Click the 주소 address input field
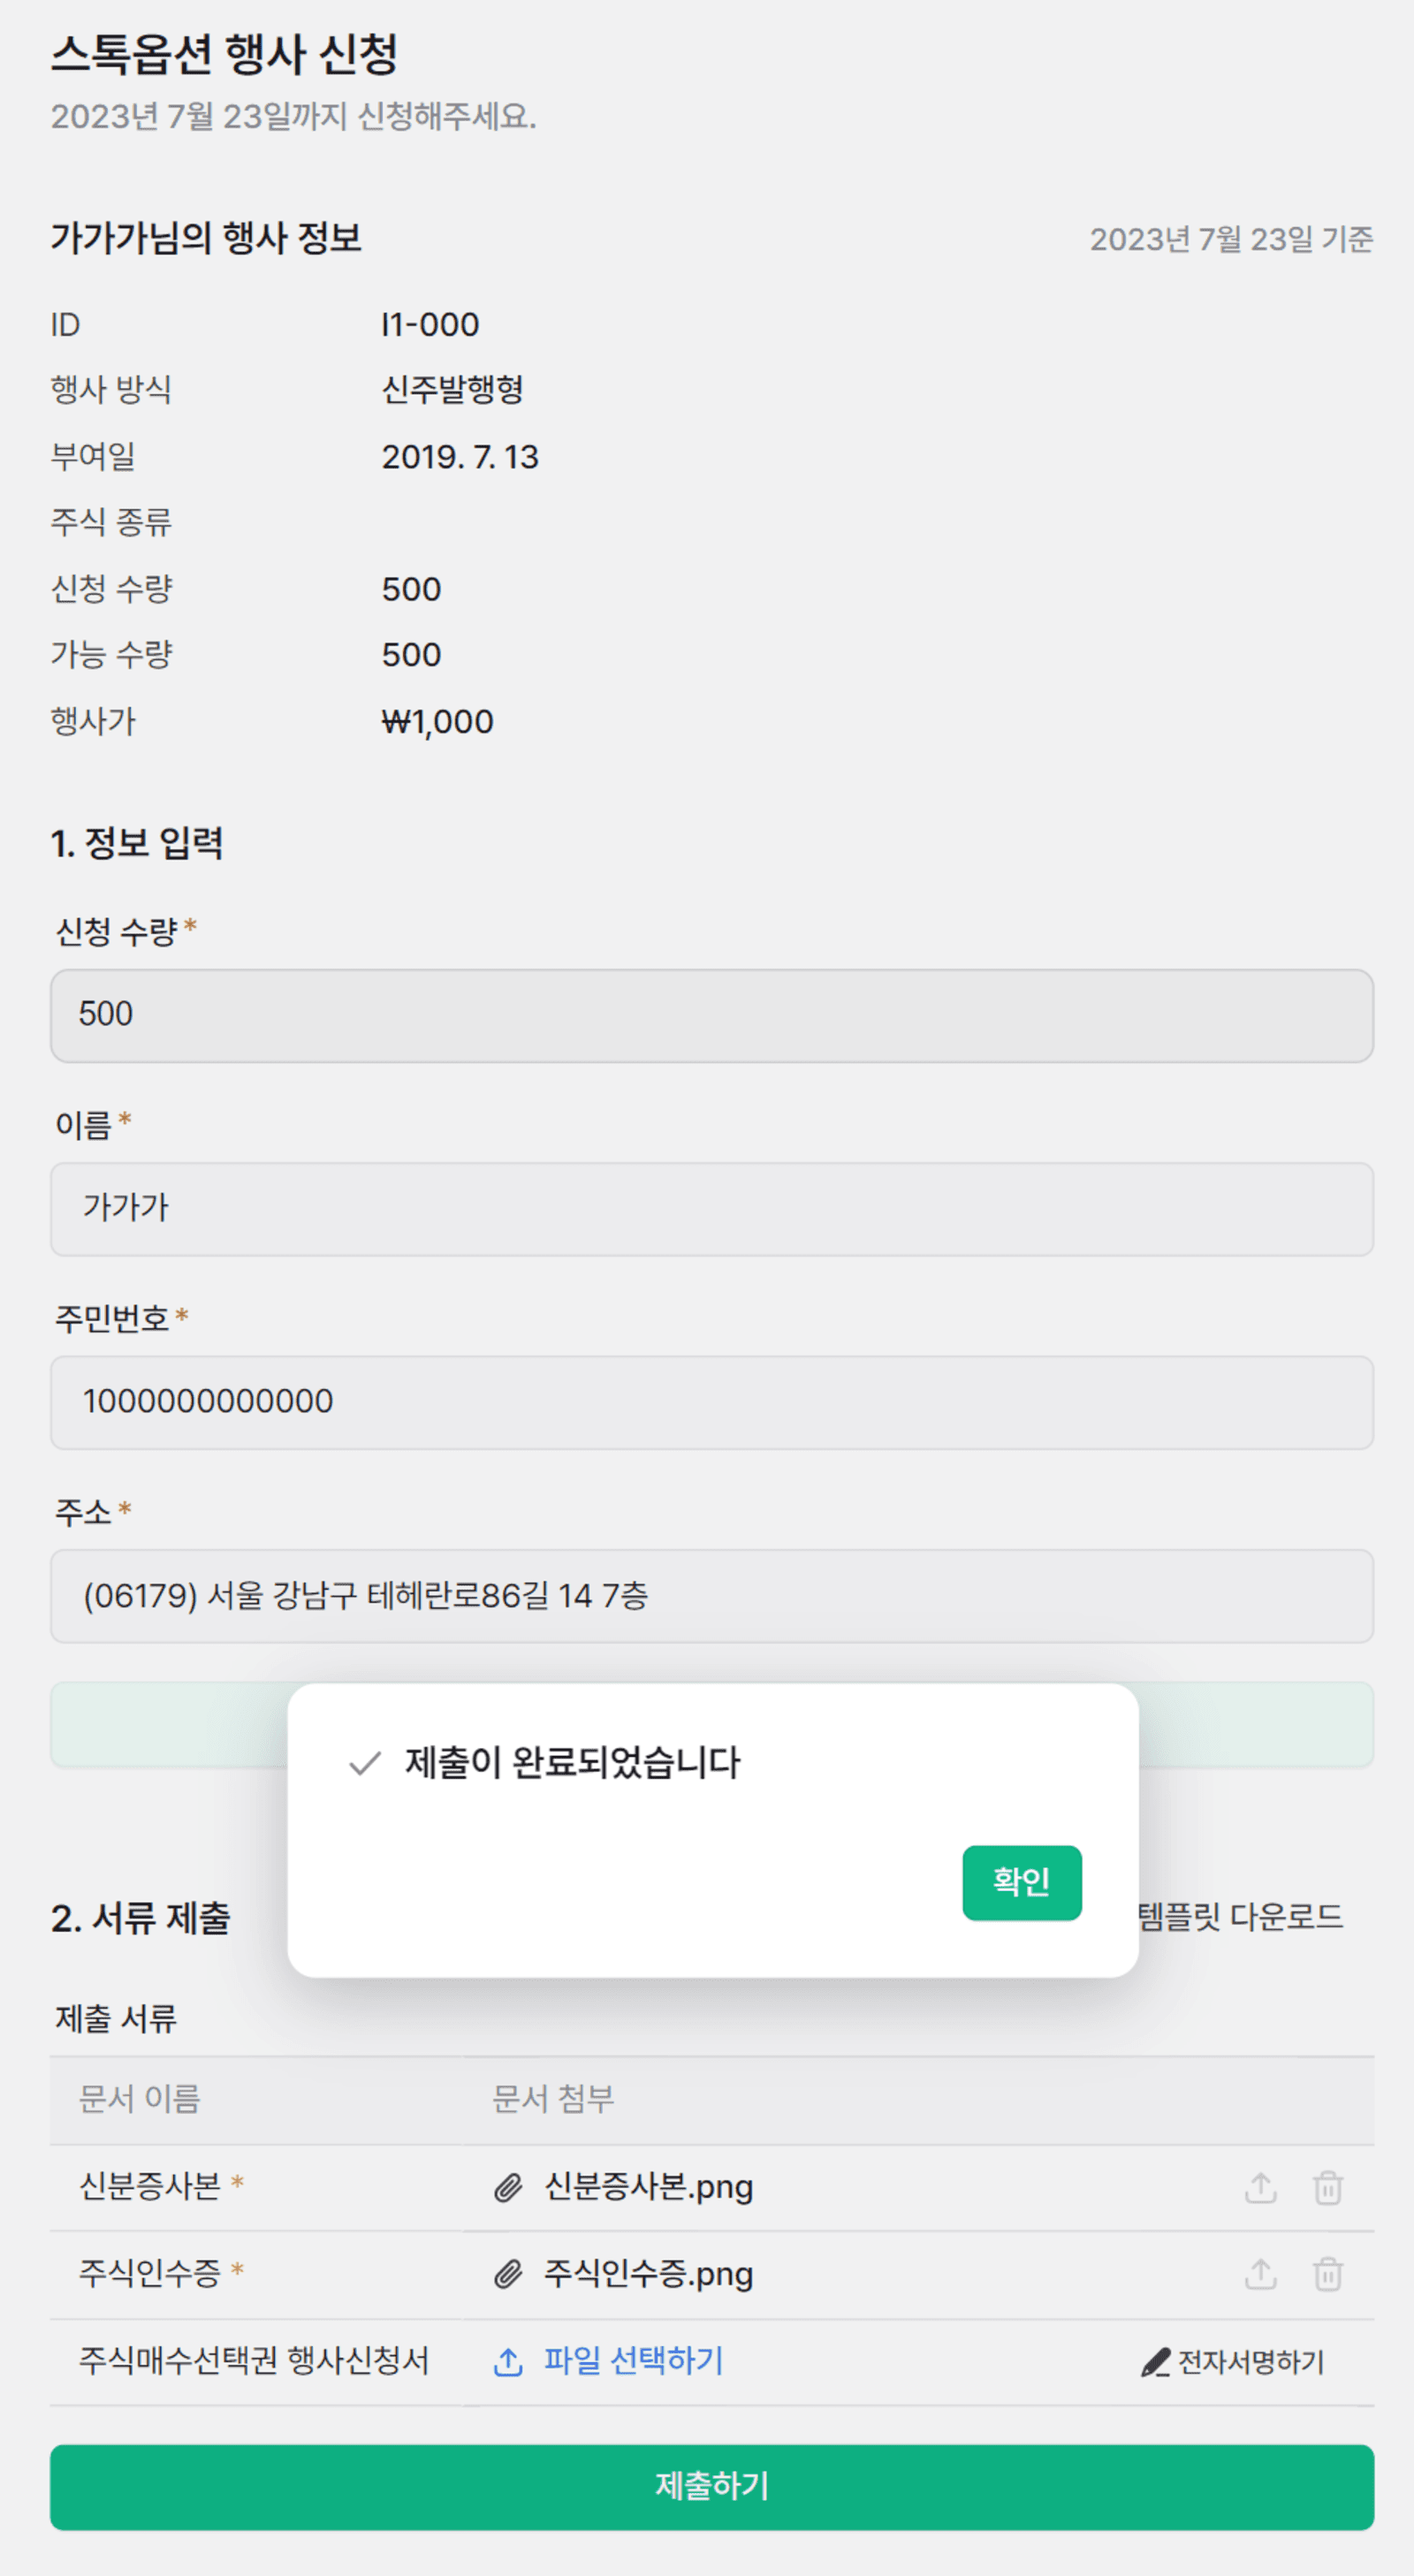Screen dimensions: 1414x2576 coord(712,1596)
